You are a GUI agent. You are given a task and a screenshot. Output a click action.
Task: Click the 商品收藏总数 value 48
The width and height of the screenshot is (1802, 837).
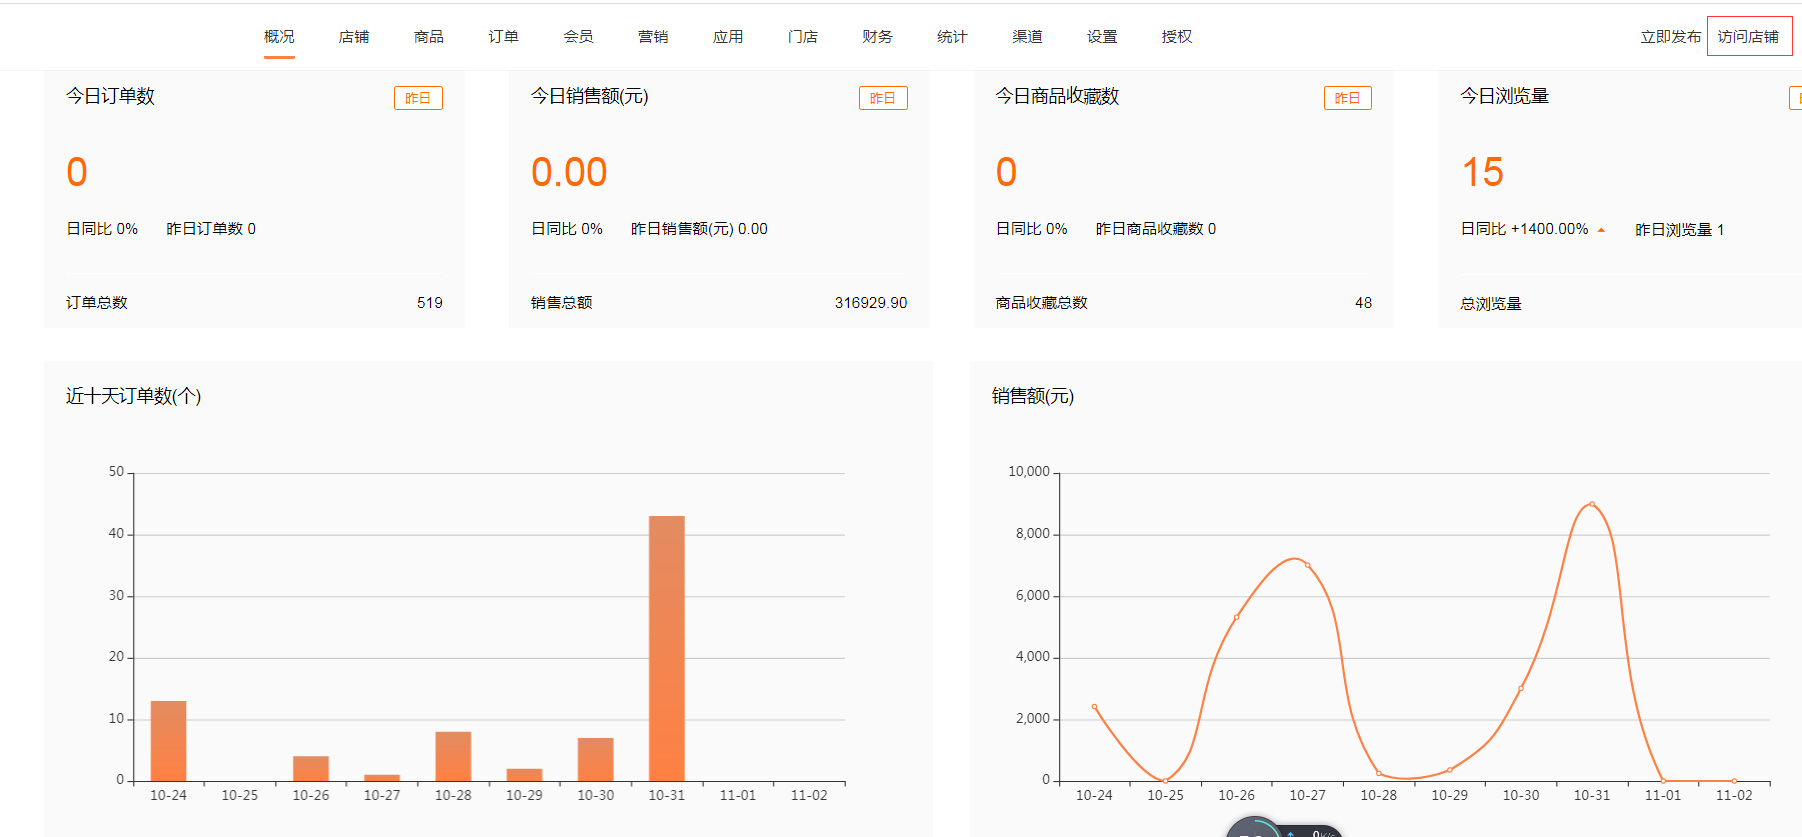tap(1363, 303)
